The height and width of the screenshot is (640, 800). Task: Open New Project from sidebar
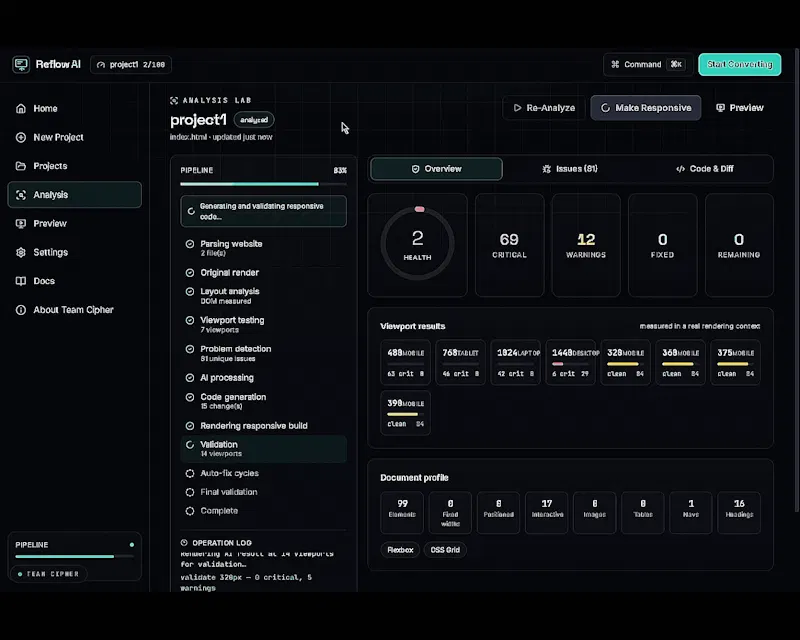click(74, 137)
